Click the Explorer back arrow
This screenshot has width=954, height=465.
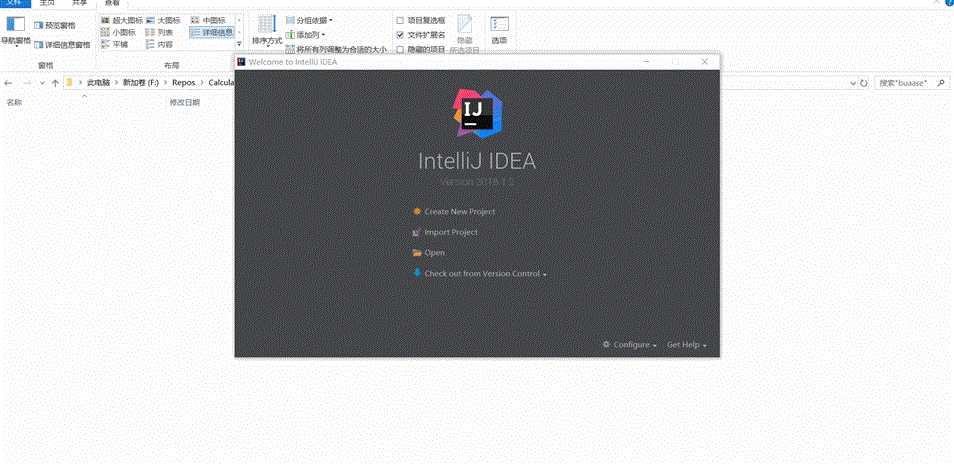(9, 83)
